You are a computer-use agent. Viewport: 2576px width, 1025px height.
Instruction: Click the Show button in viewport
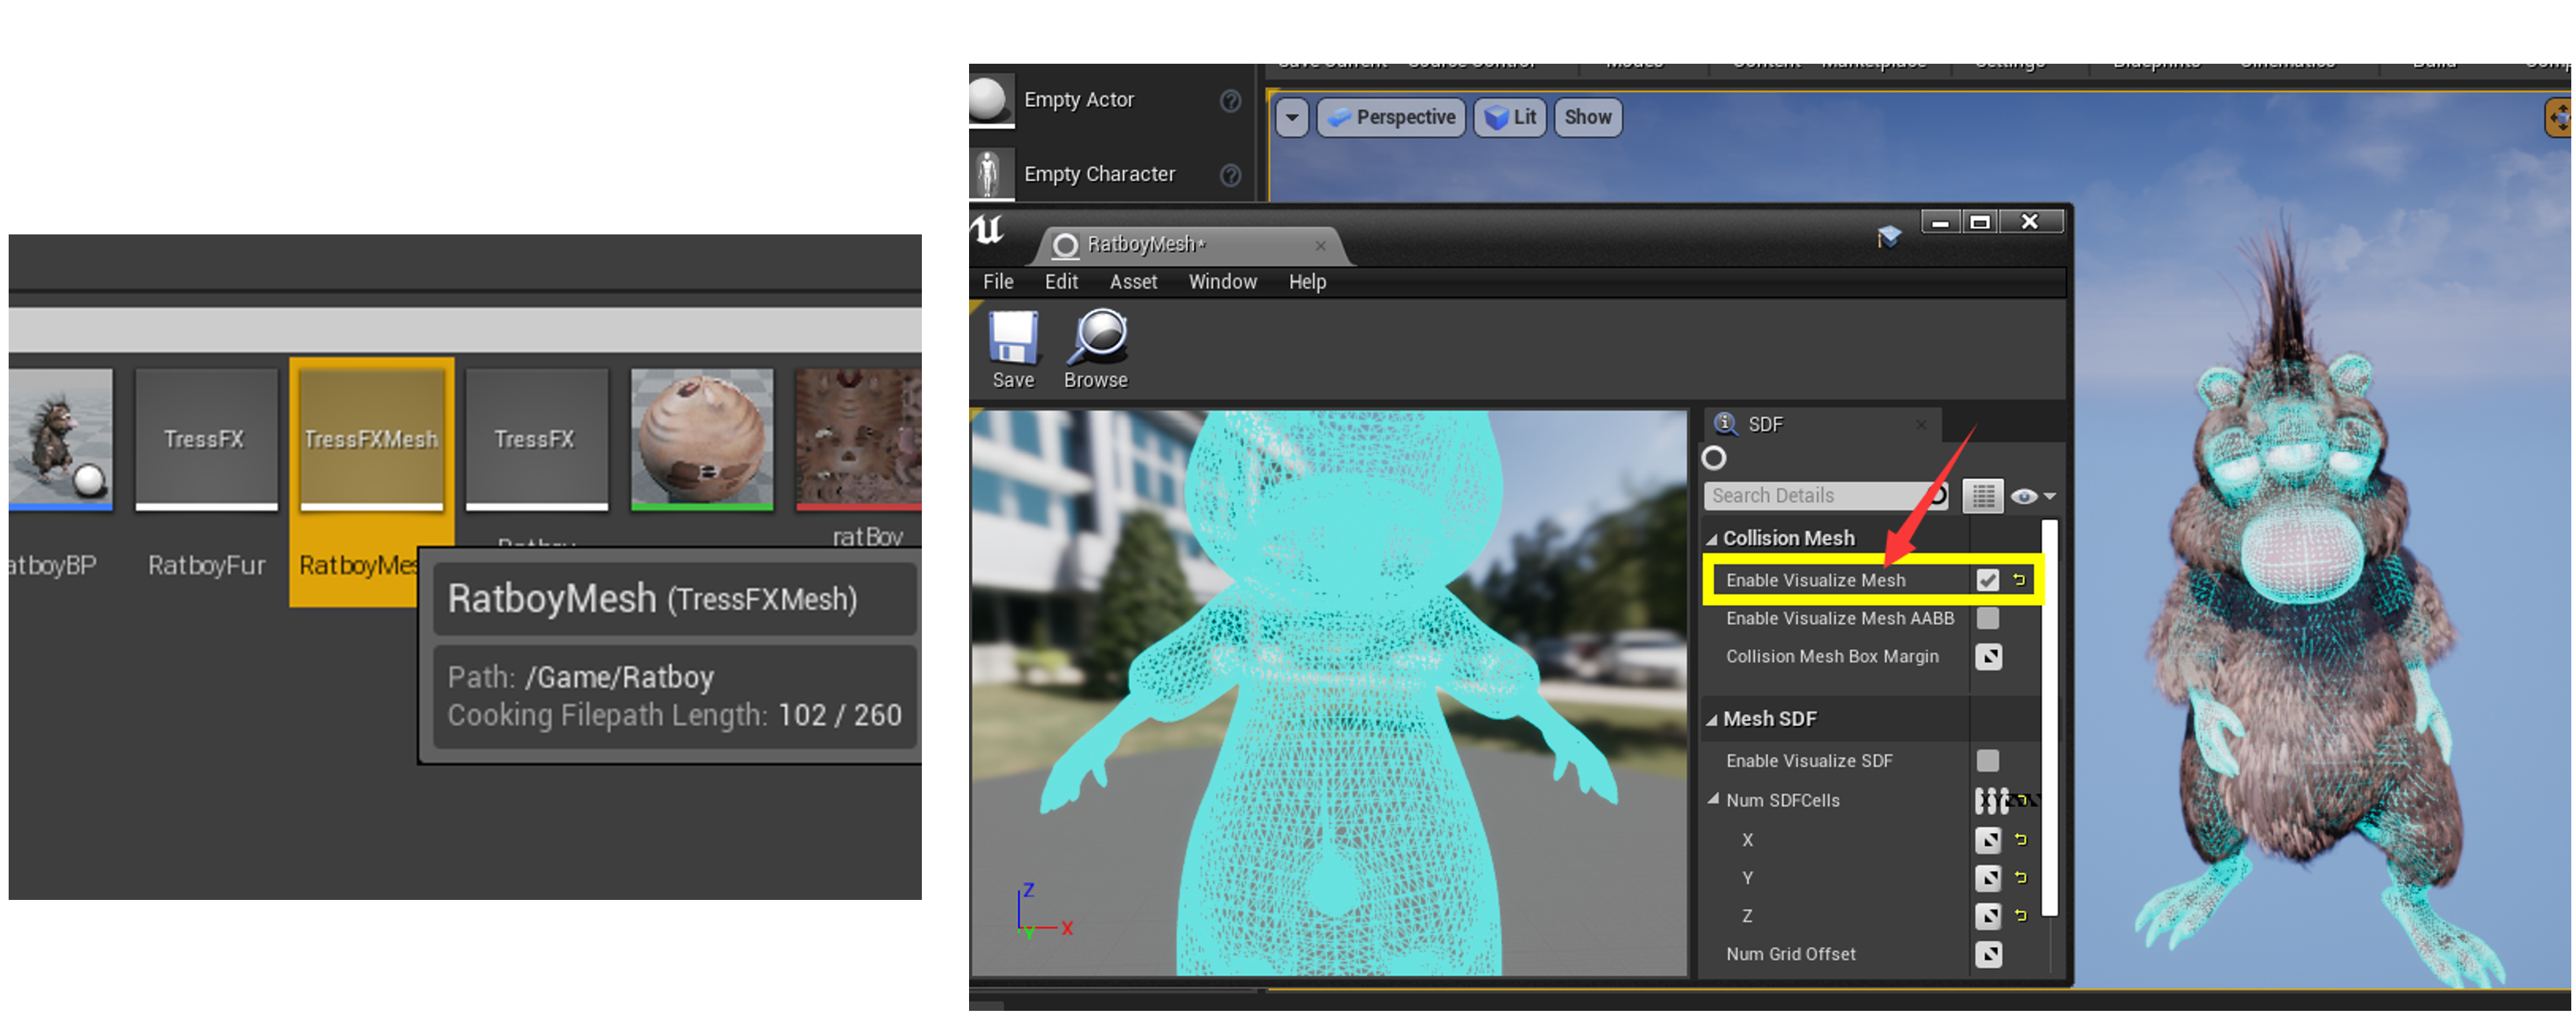[x=1587, y=118]
